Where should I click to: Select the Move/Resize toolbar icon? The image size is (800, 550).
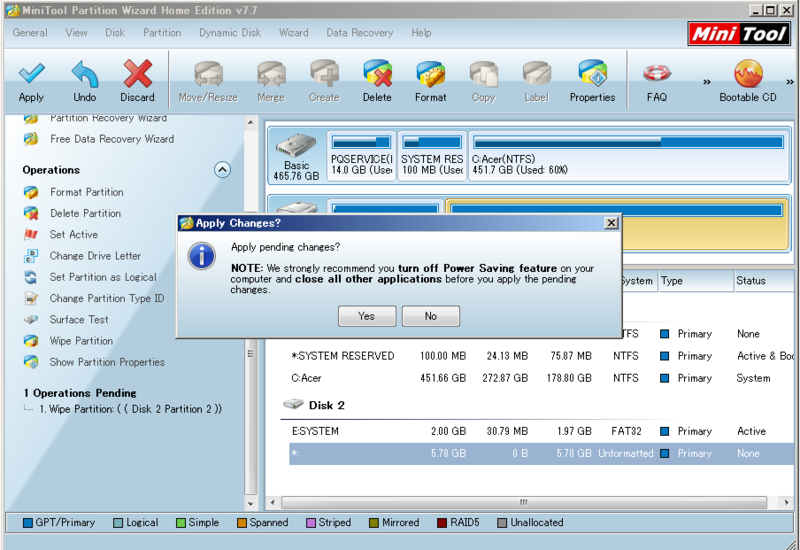click(x=208, y=74)
